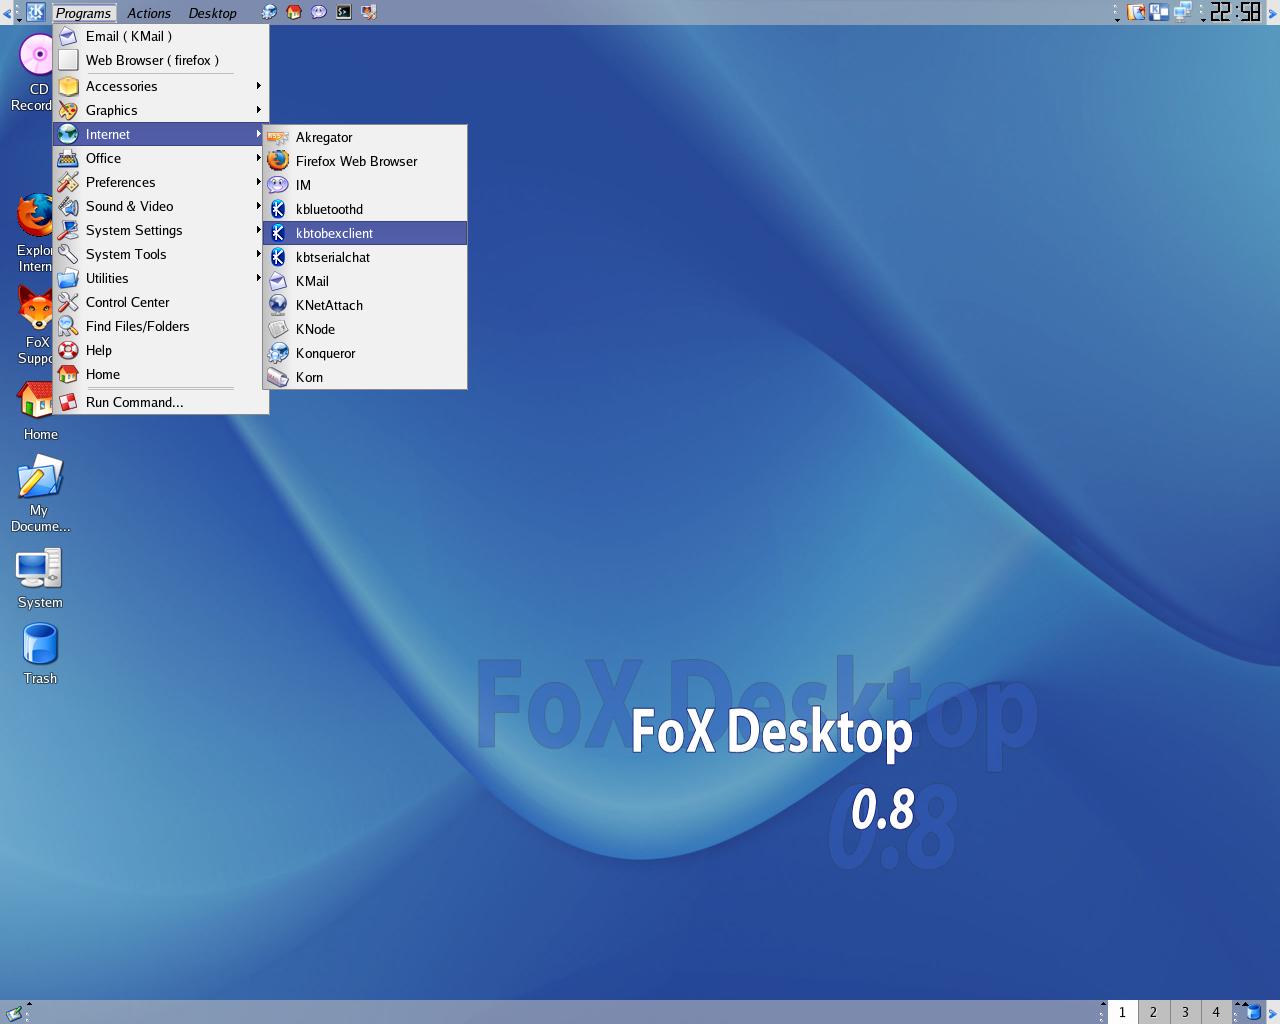This screenshot has height=1024, width=1280.
Task: Open My Documents desktop icon
Action: click(40, 493)
